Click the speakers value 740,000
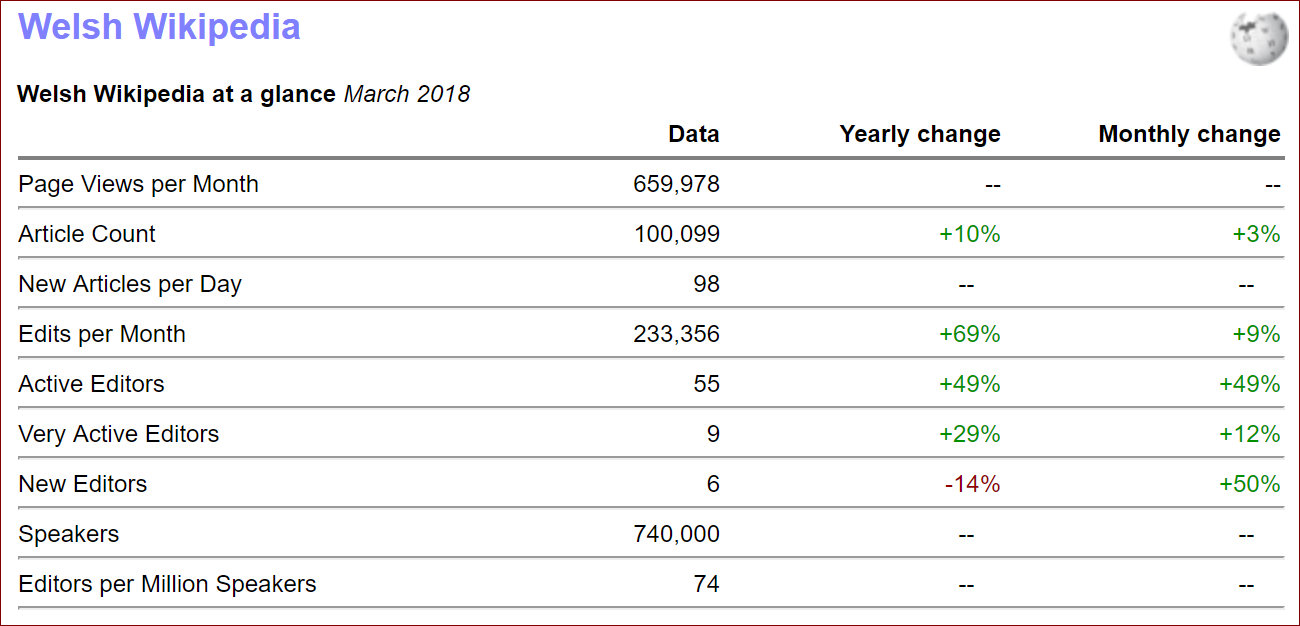The height and width of the screenshot is (626, 1300). [677, 534]
